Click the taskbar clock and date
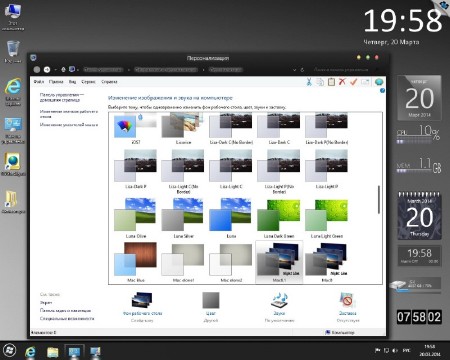 430,350
